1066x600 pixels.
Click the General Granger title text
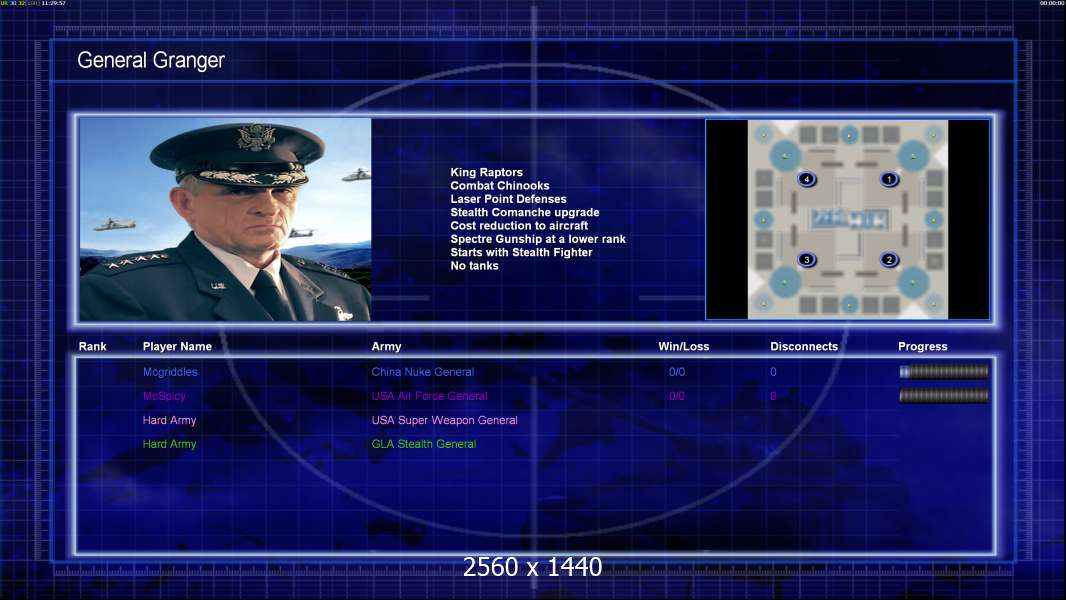[151, 60]
